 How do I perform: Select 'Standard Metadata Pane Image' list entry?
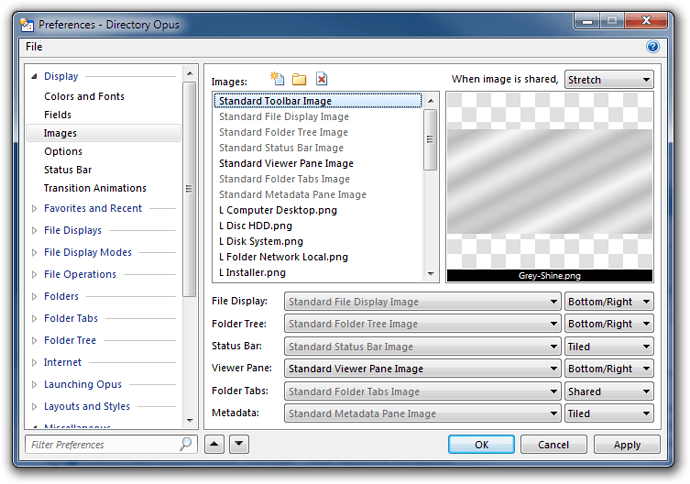click(318, 194)
